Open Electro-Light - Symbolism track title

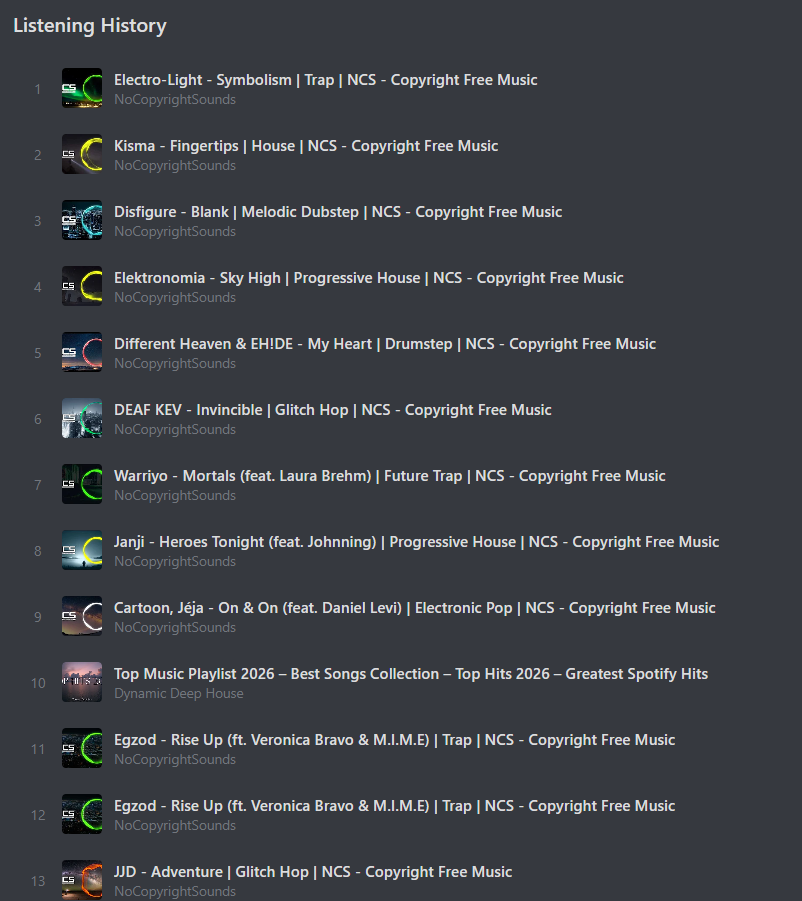pos(325,80)
